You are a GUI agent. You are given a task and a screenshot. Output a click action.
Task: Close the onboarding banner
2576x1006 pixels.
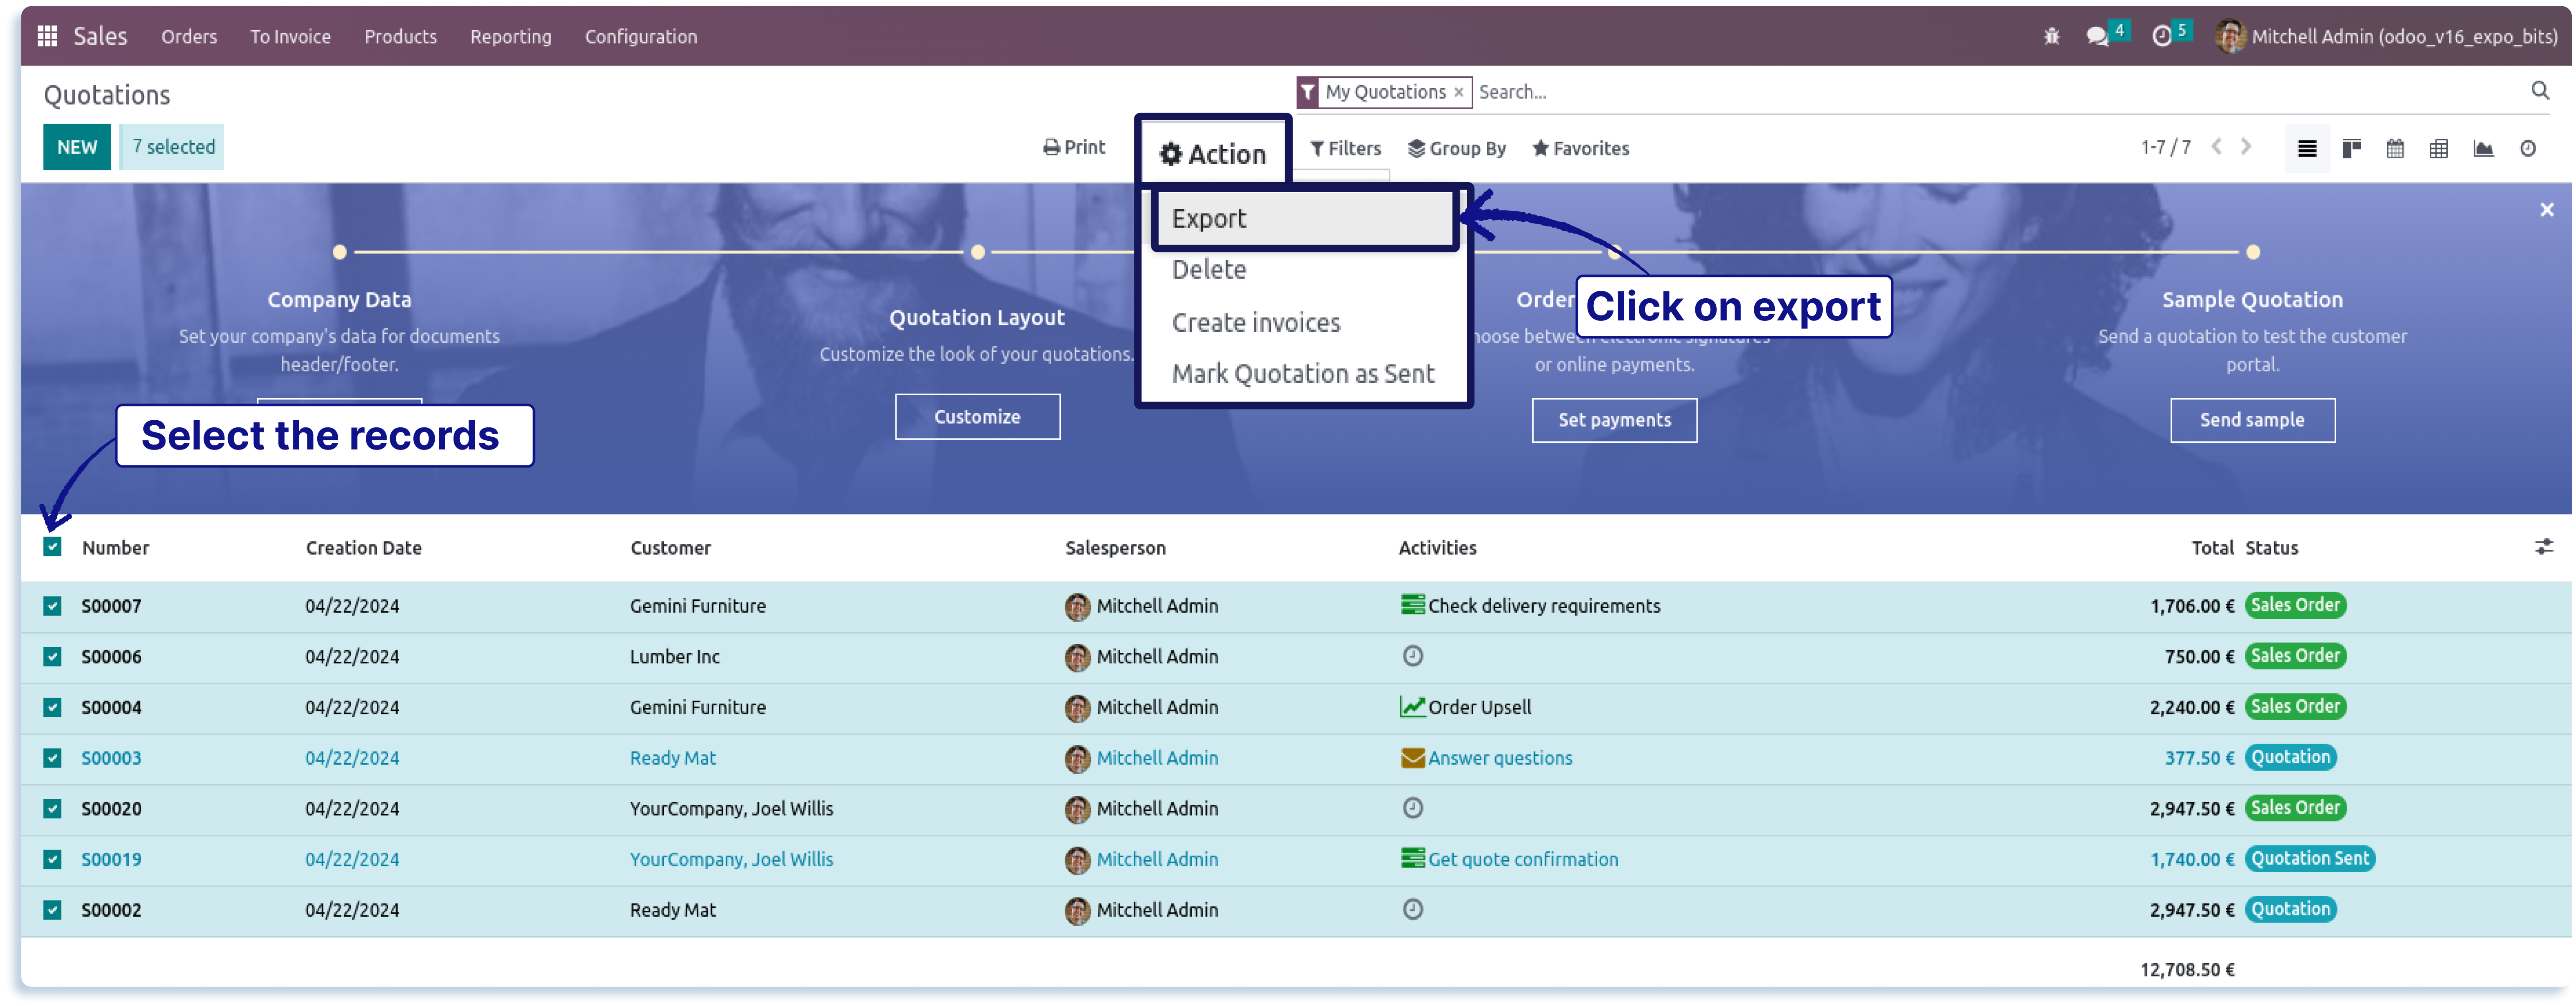(2547, 210)
